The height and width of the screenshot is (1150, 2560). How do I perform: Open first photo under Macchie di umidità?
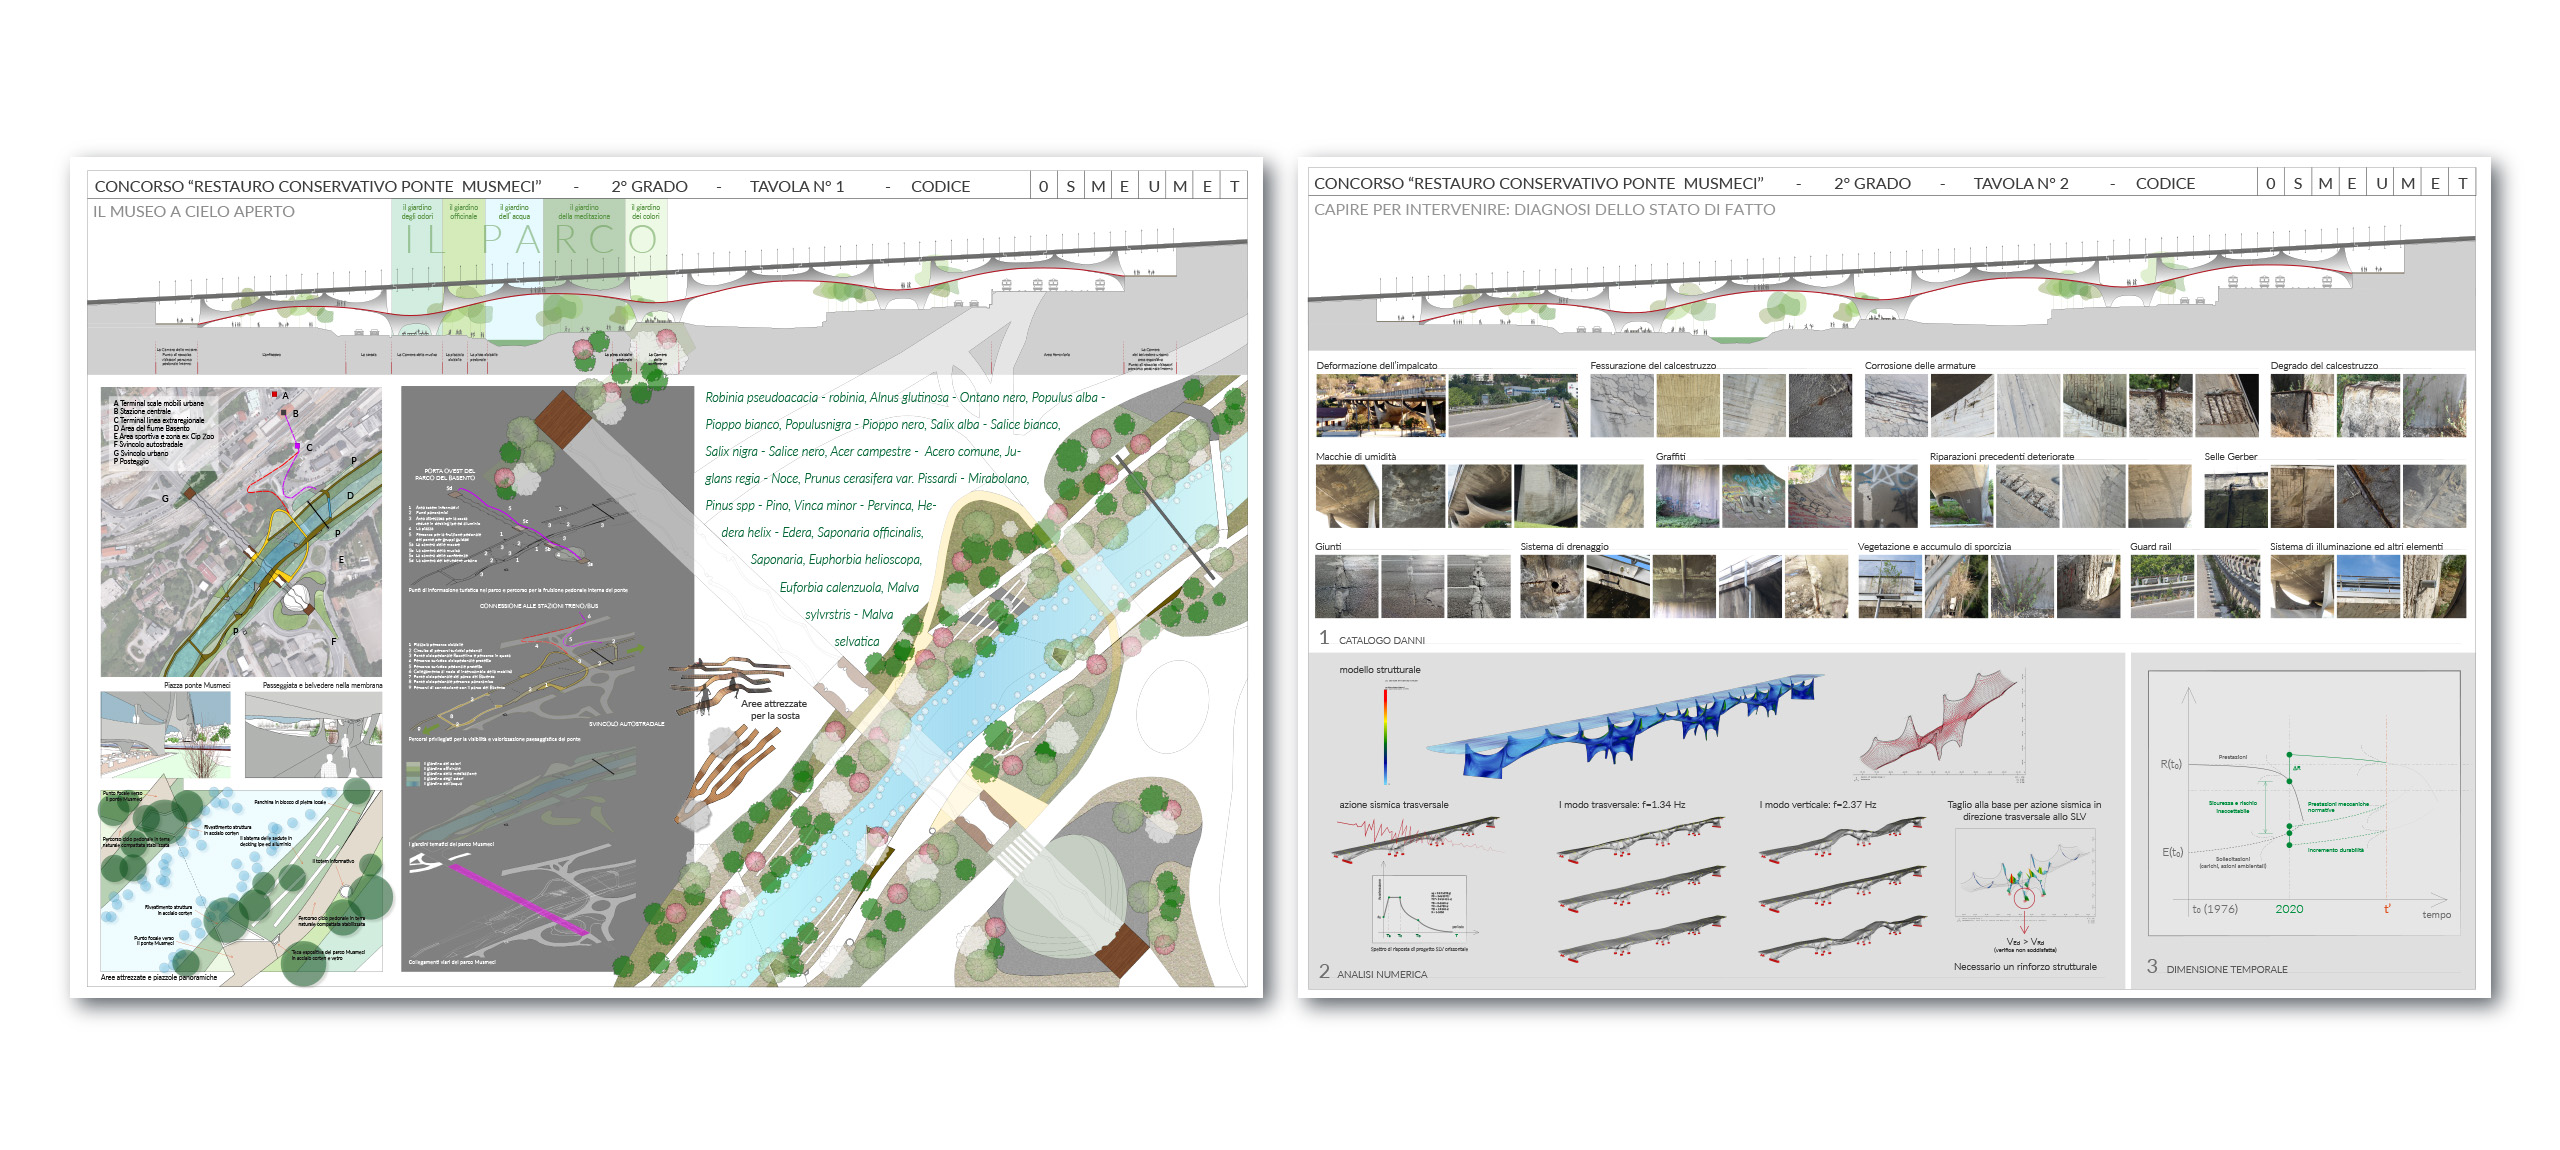point(1347,496)
